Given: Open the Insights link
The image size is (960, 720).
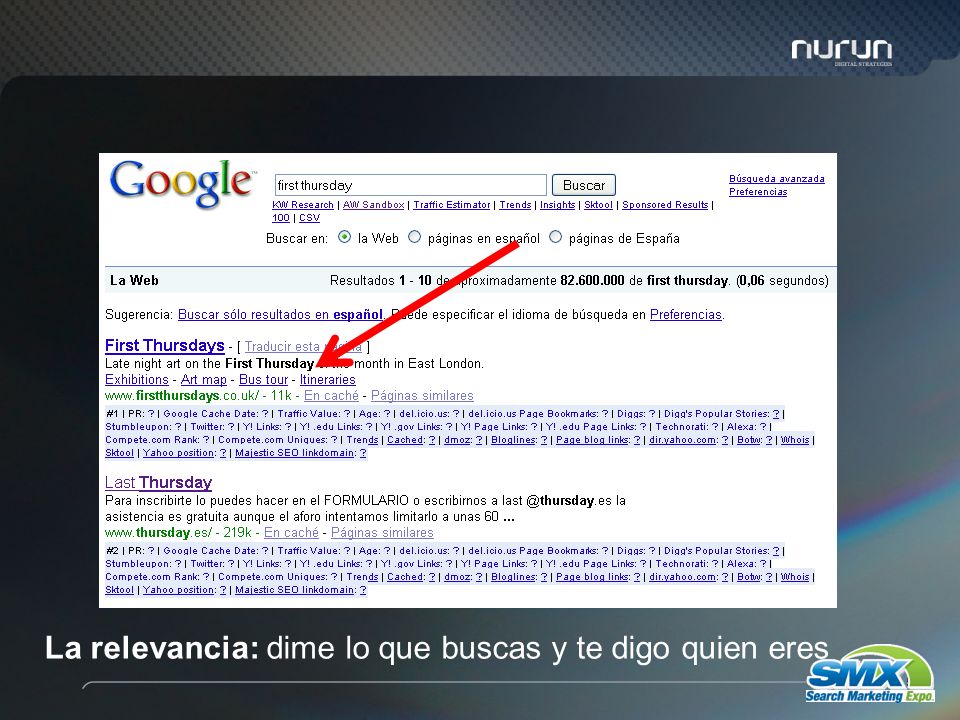Looking at the screenshot, I should pyautogui.click(x=557, y=205).
